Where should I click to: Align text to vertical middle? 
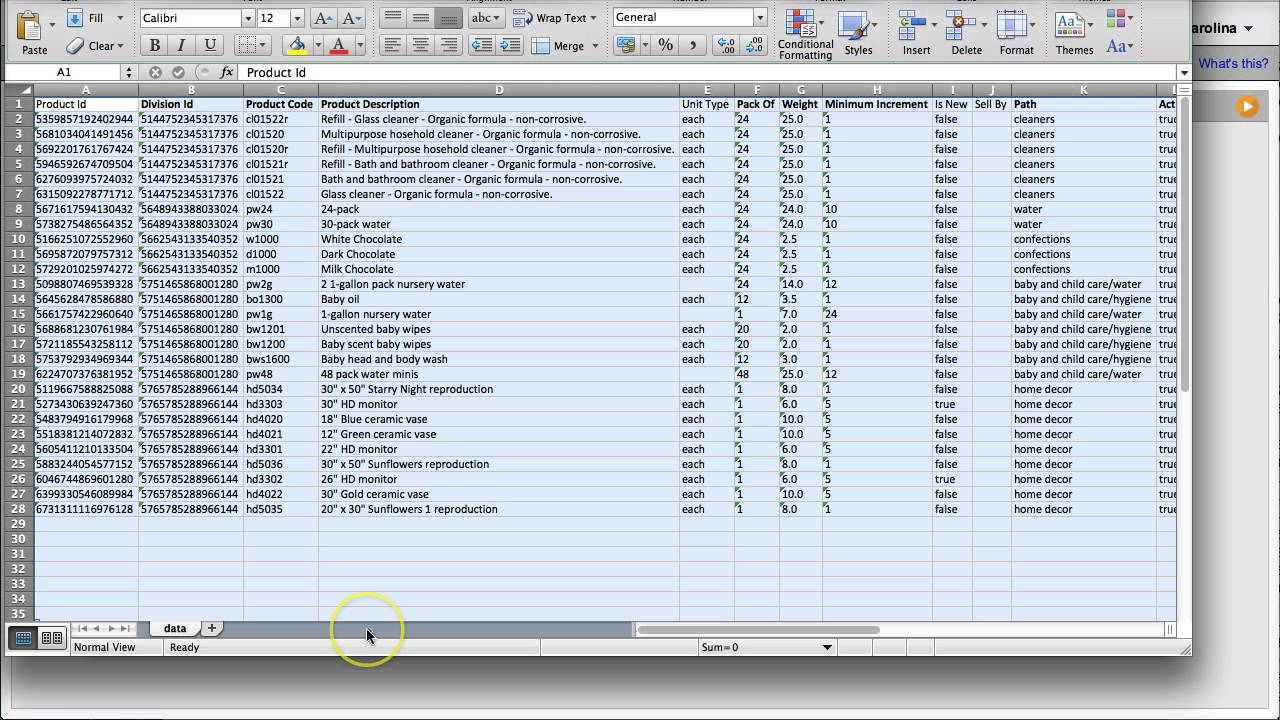pyautogui.click(x=421, y=18)
